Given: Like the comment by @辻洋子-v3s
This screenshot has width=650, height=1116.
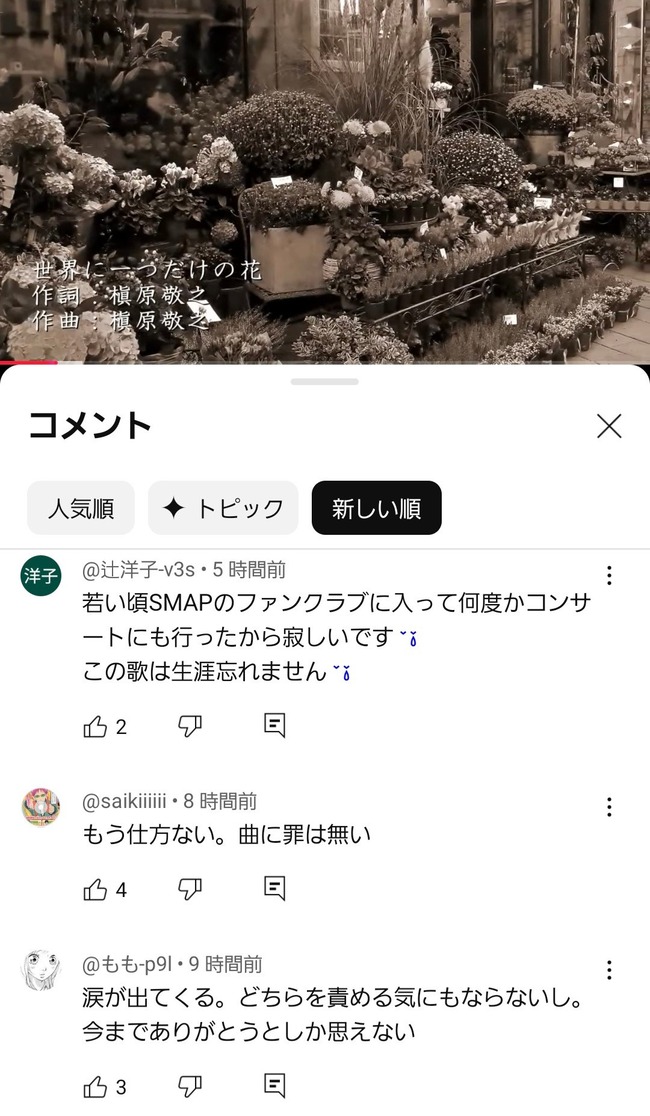Looking at the screenshot, I should (x=95, y=727).
